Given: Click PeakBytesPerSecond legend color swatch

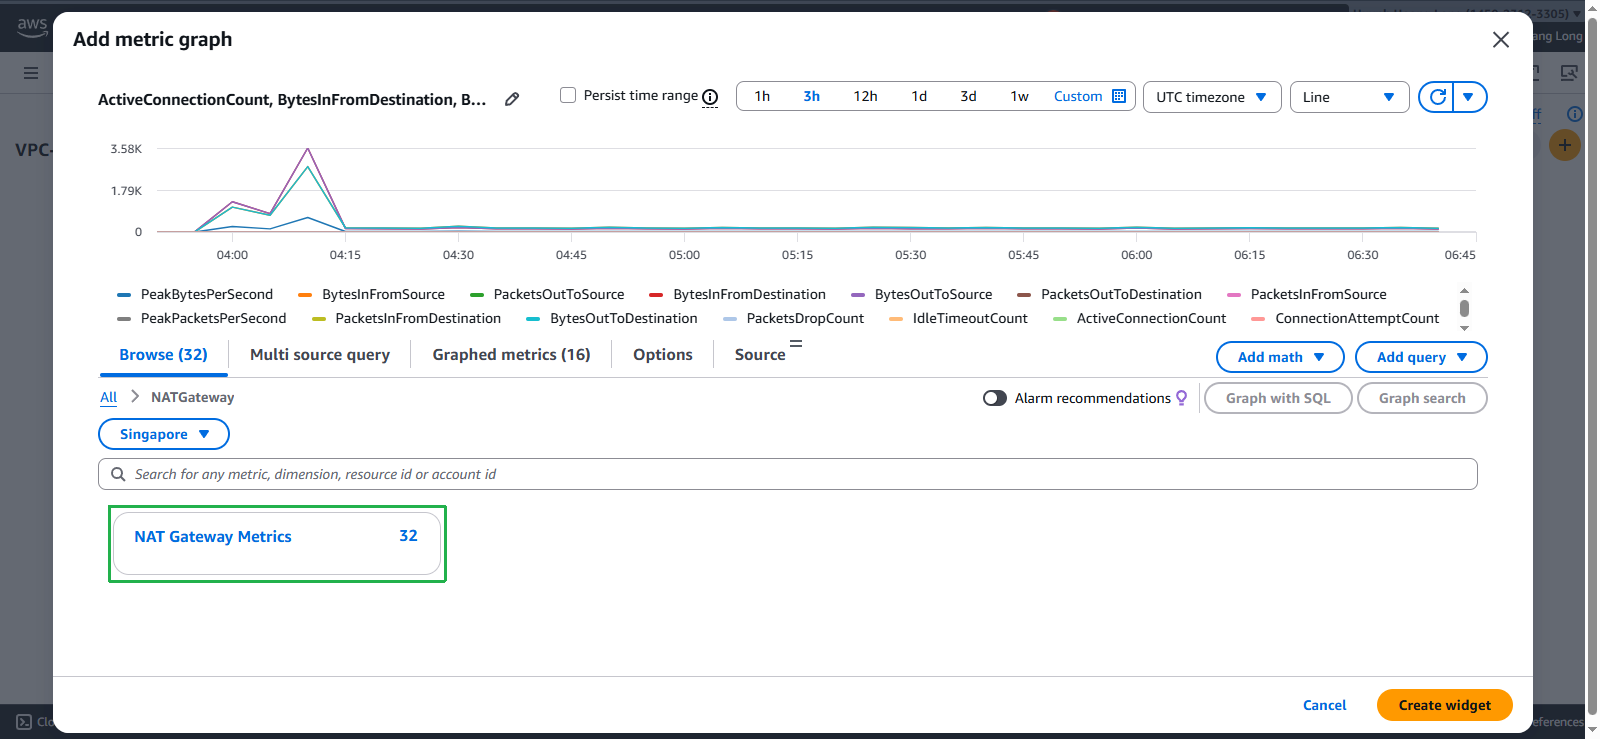Looking at the screenshot, I should [x=124, y=295].
